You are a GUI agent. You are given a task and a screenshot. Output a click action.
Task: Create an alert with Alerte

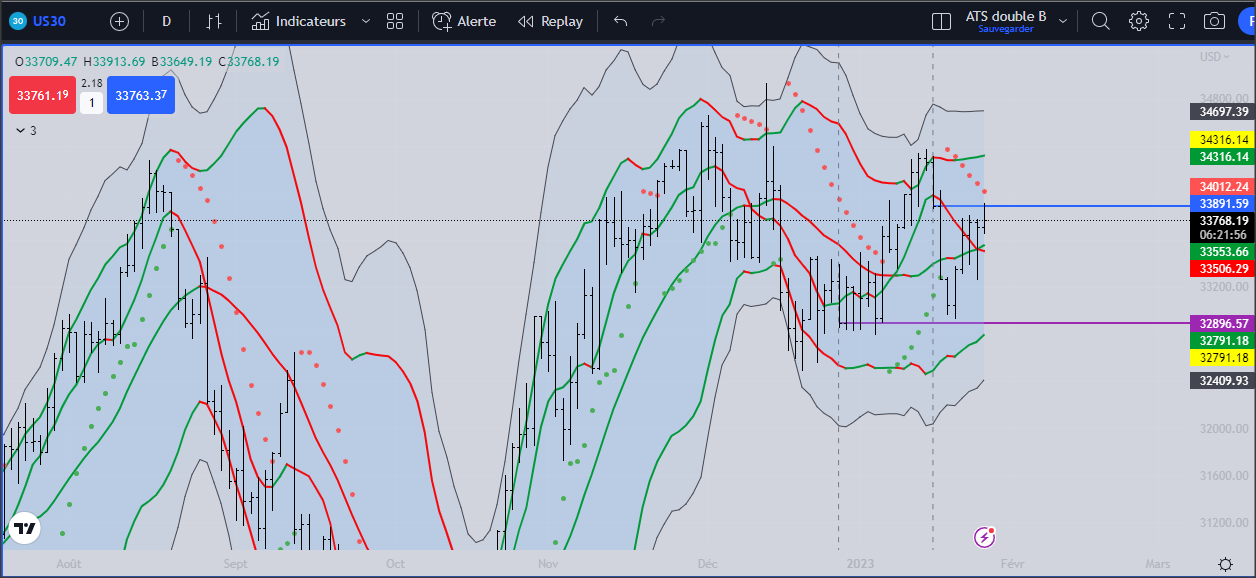coord(464,21)
